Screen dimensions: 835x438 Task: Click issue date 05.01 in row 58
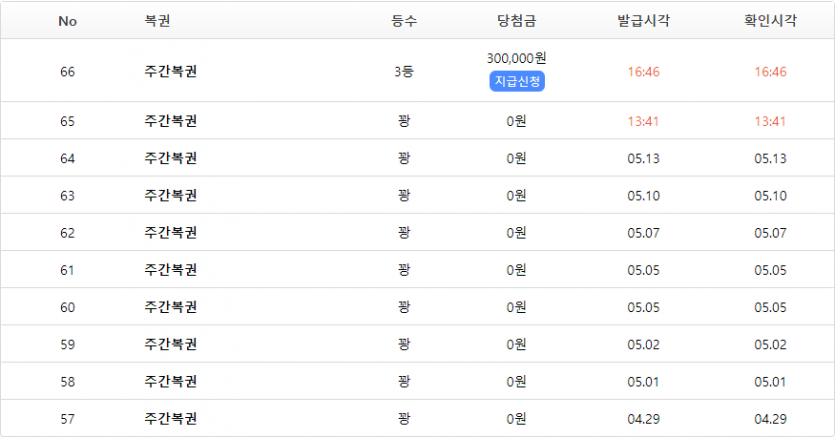coord(643,383)
